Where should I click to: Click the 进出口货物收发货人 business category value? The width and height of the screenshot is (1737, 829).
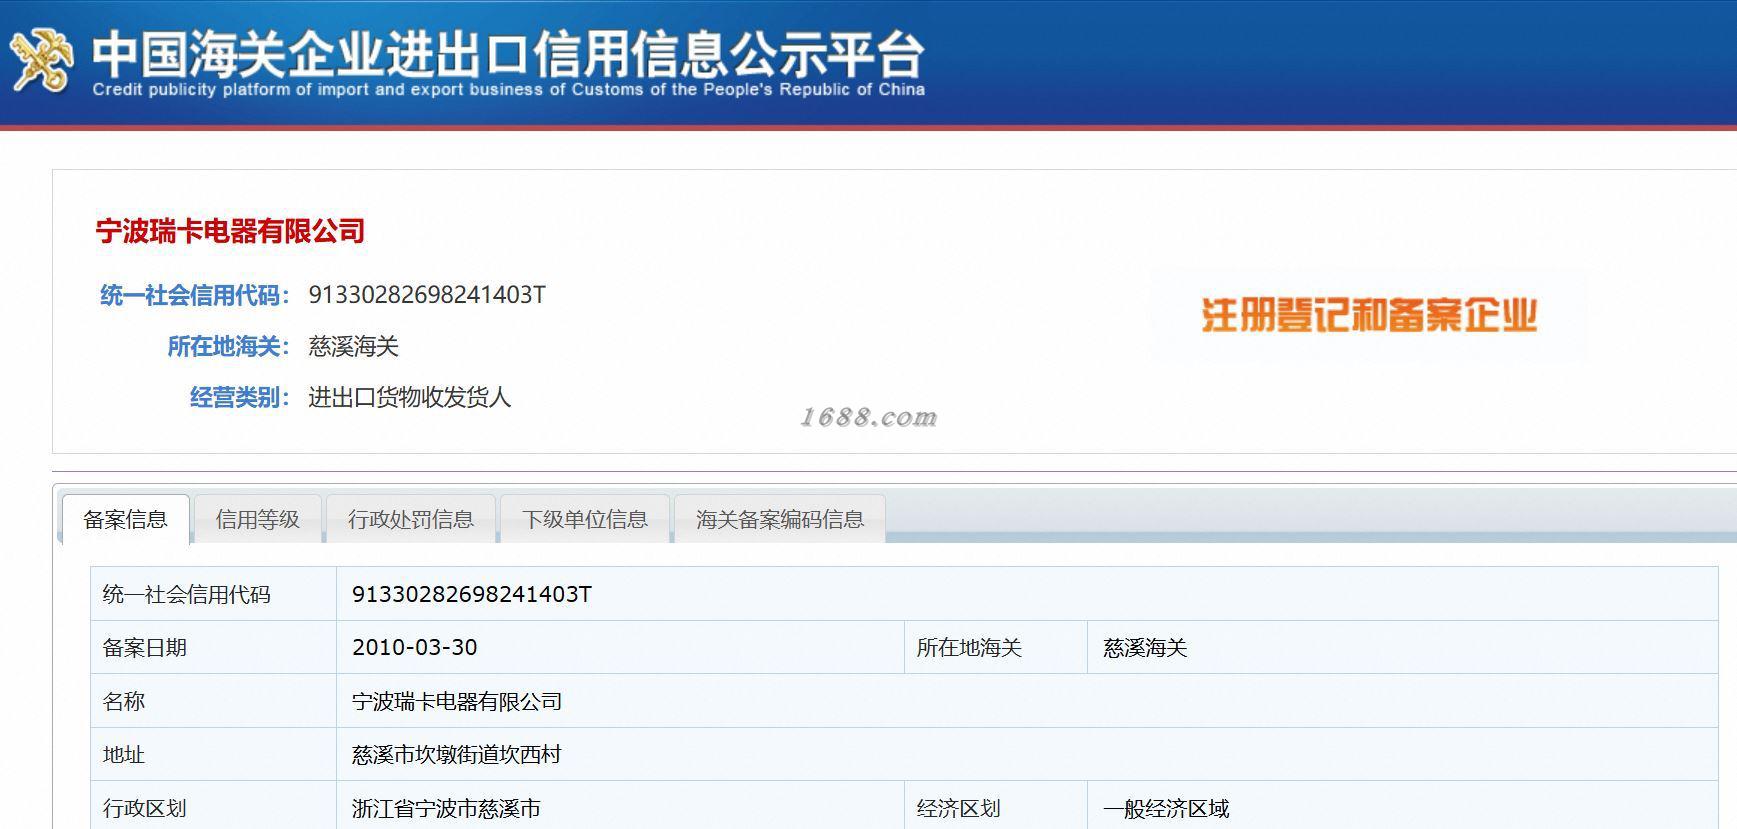[x=409, y=397]
